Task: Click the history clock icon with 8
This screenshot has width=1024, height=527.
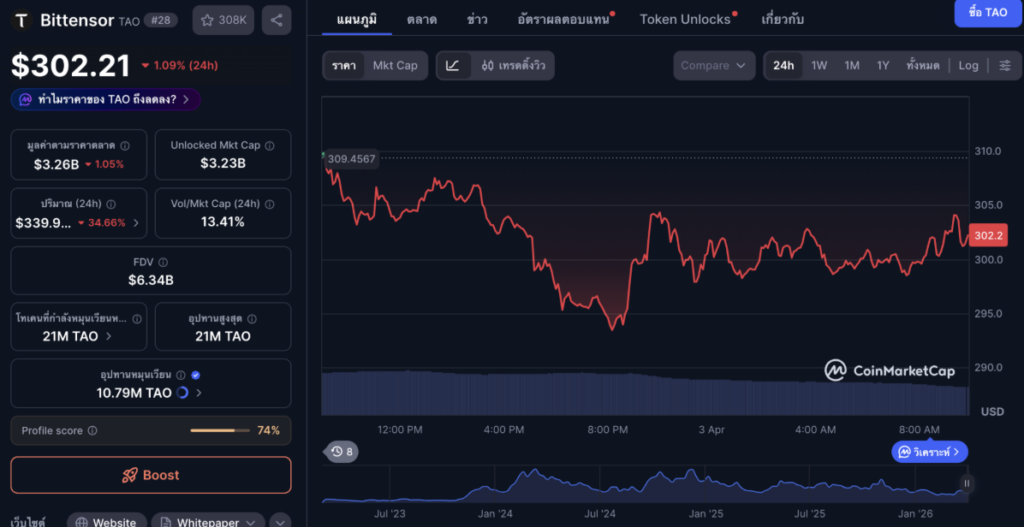Action: point(343,452)
